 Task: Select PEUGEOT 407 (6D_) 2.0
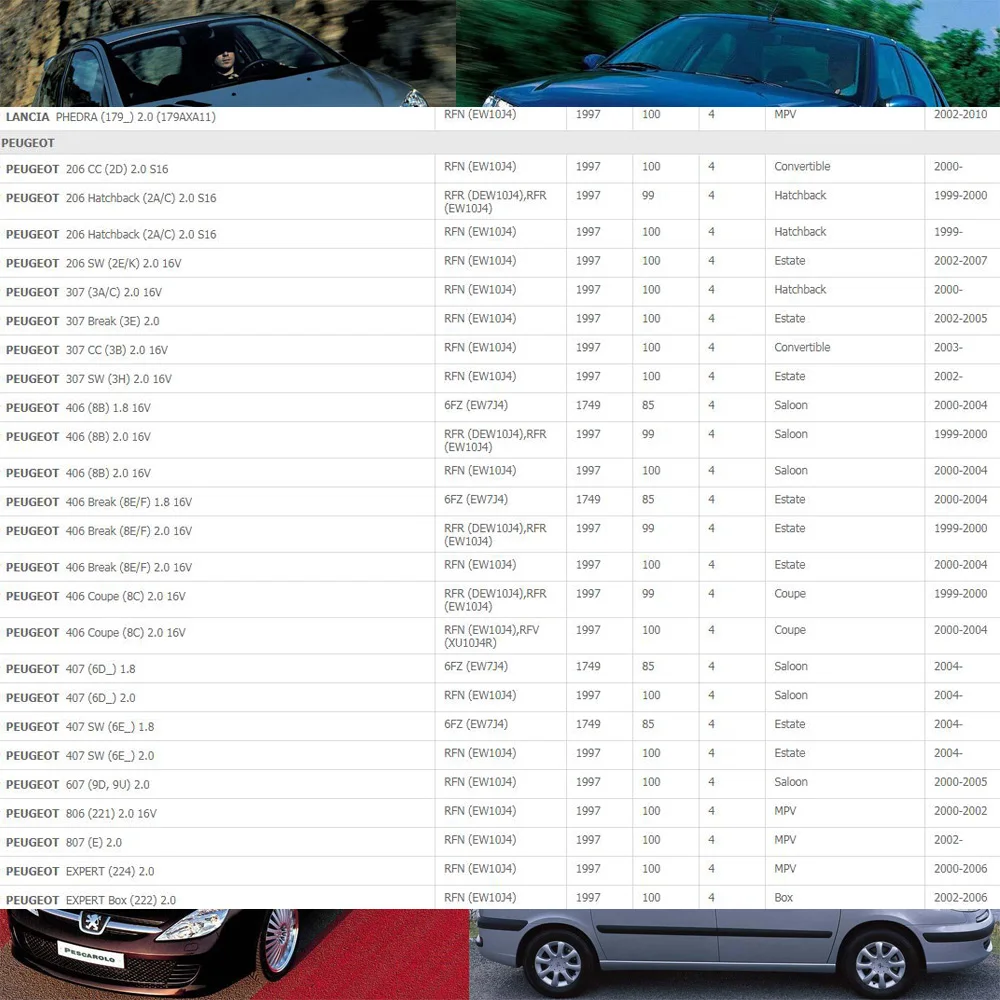pos(71,698)
